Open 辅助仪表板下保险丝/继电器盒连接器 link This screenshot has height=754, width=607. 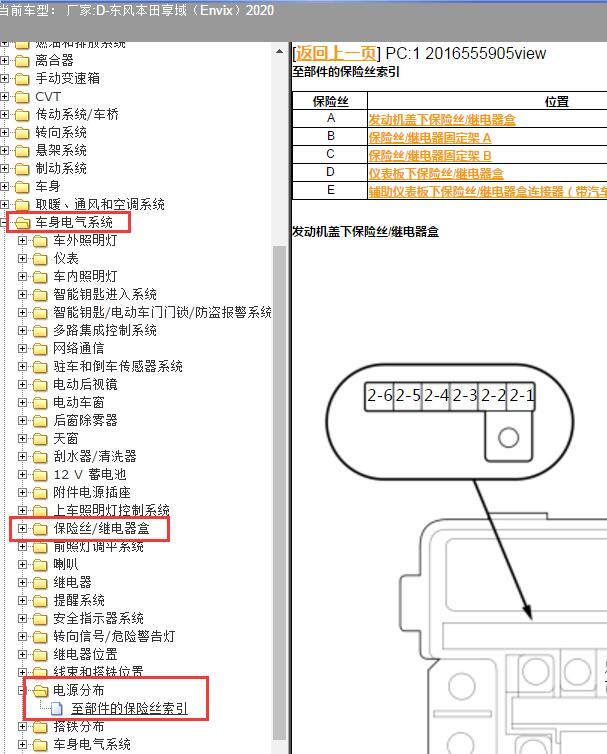coord(487,191)
